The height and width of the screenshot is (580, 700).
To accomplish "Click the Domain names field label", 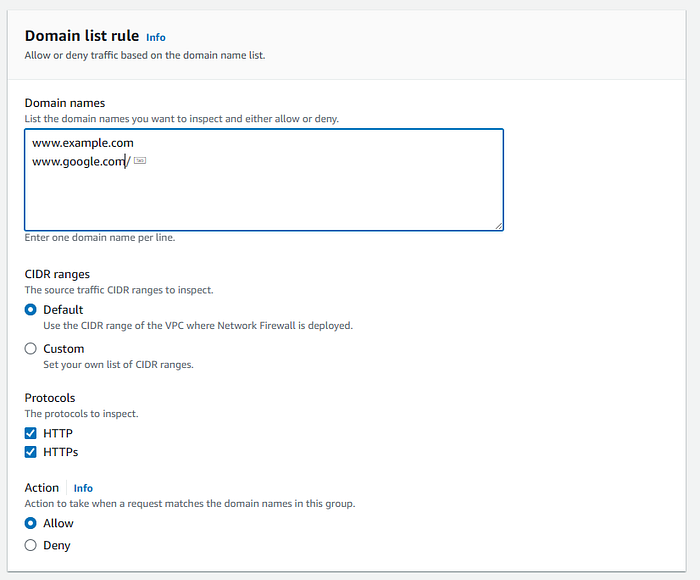I will pos(65,103).
